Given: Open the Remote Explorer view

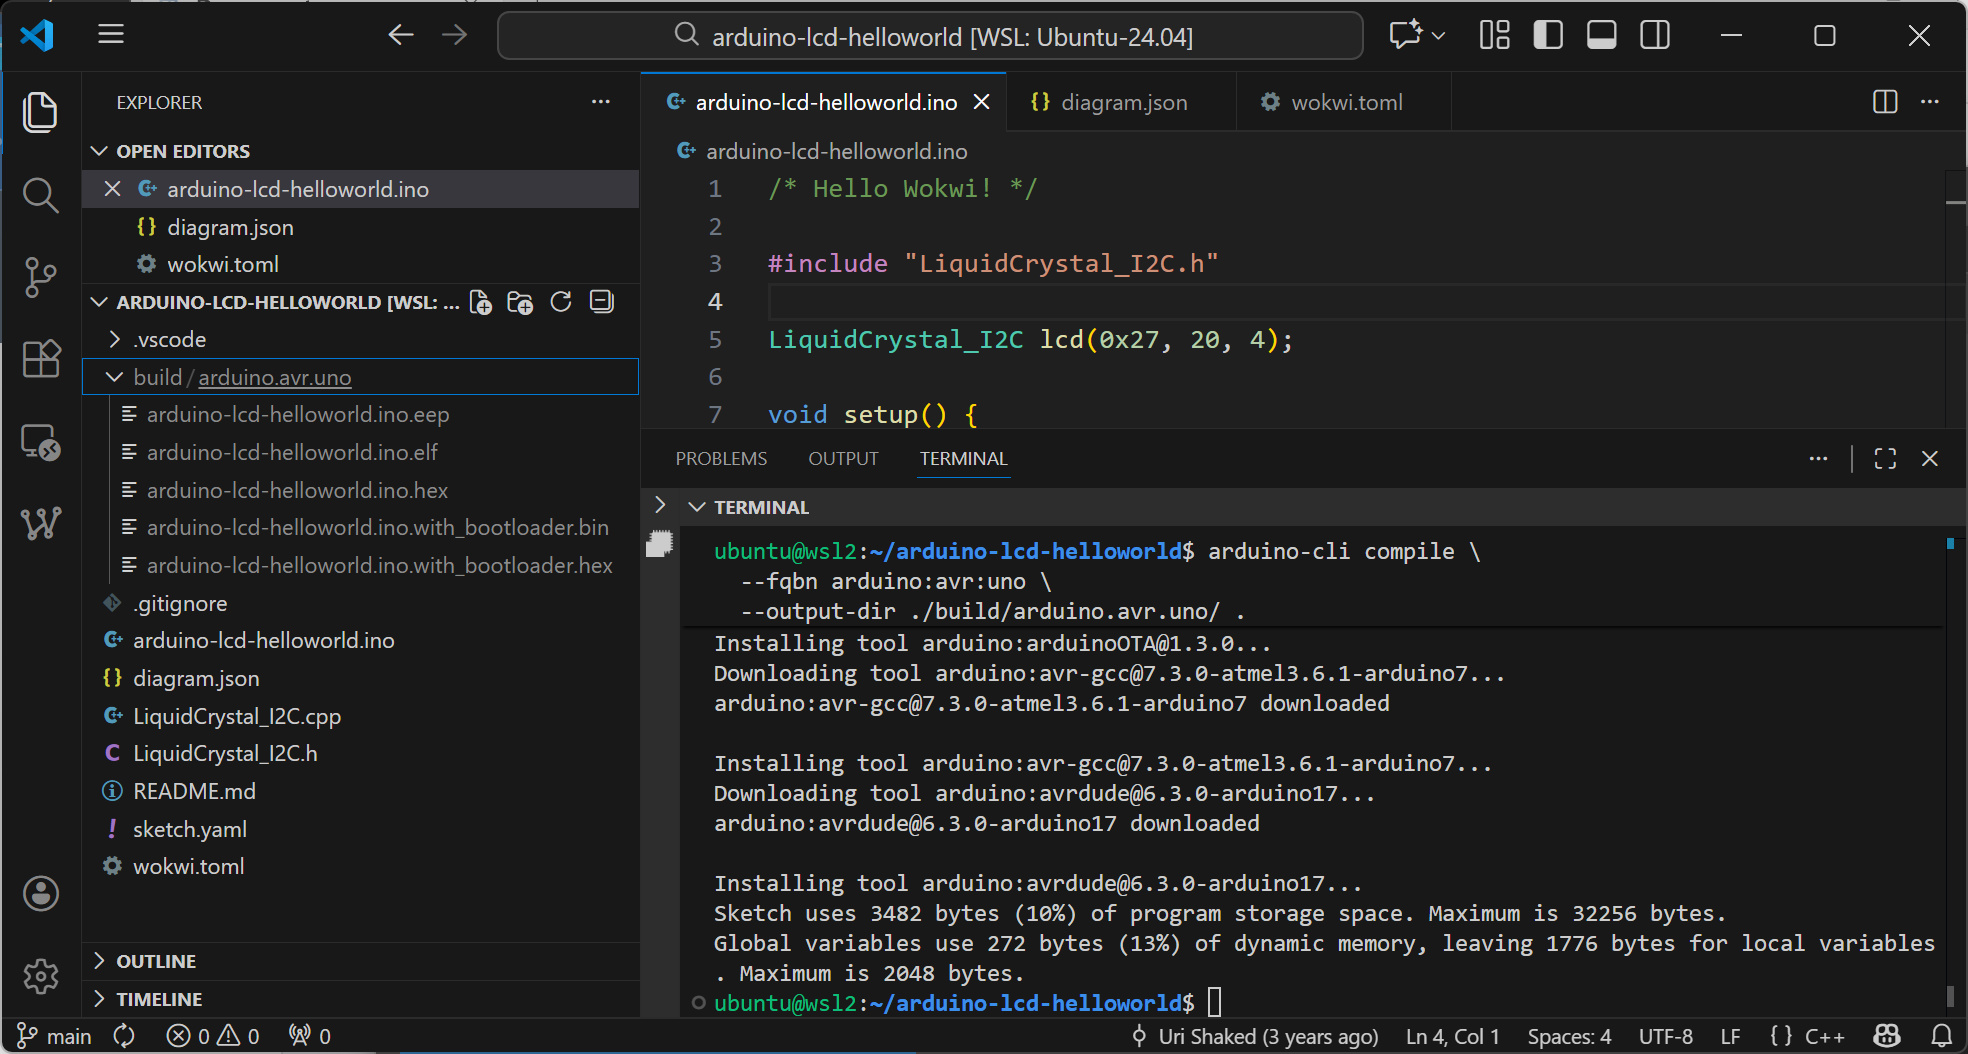Looking at the screenshot, I should tap(40, 442).
